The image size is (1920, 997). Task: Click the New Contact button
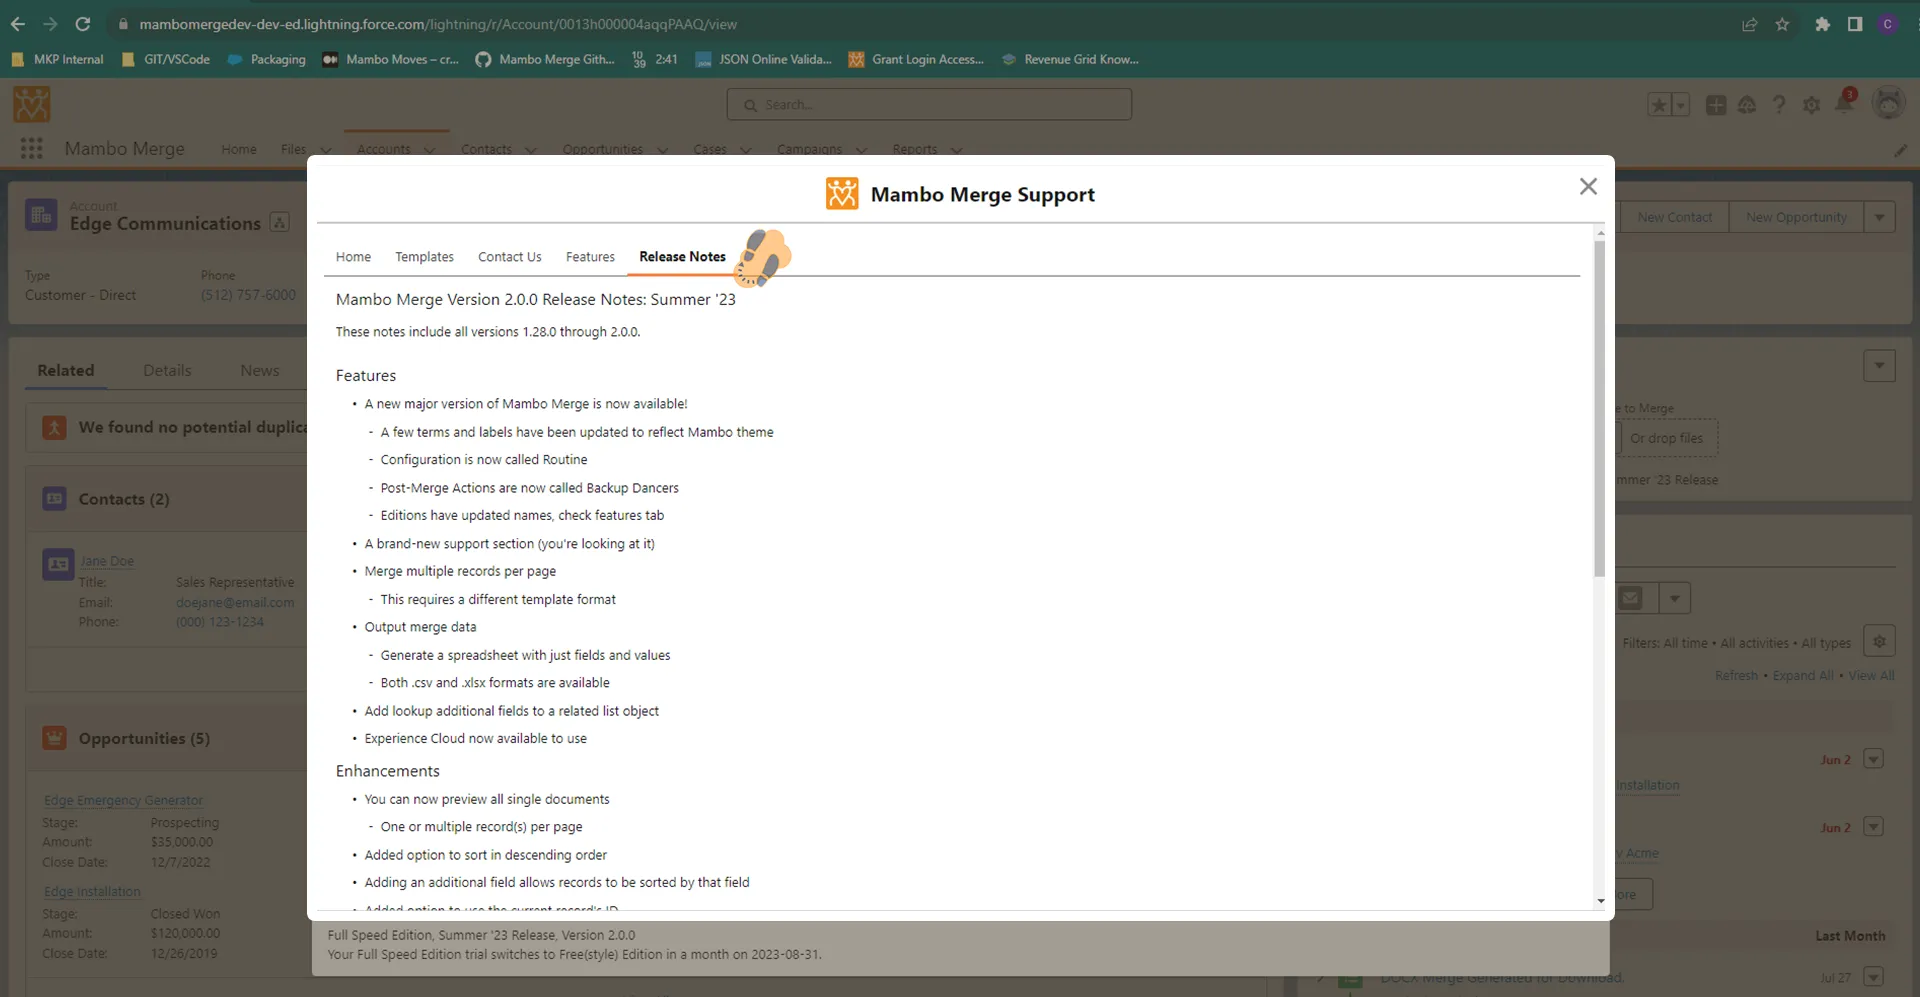click(x=1674, y=217)
